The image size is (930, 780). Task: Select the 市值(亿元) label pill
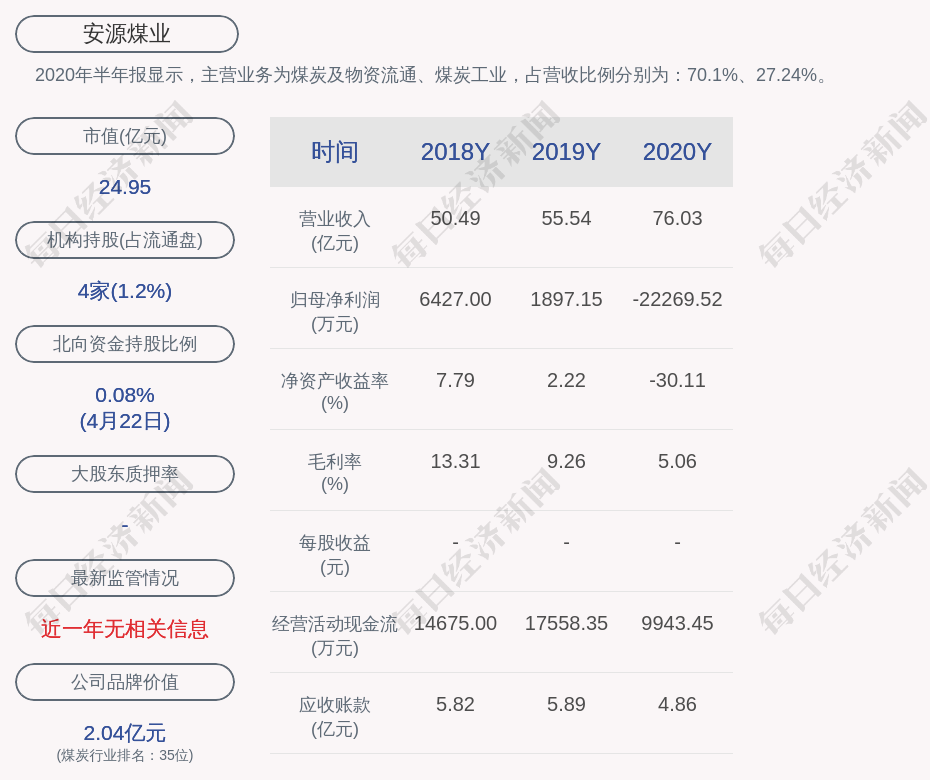125,136
